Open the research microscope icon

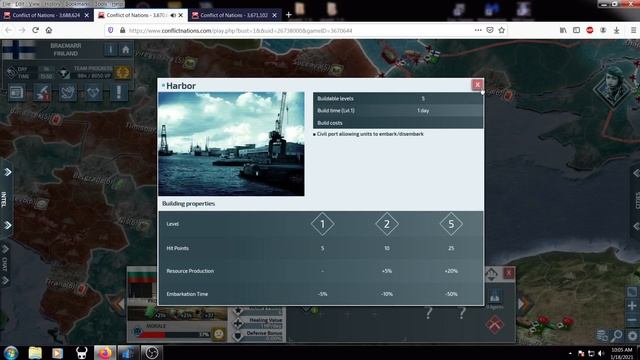[x=42, y=93]
